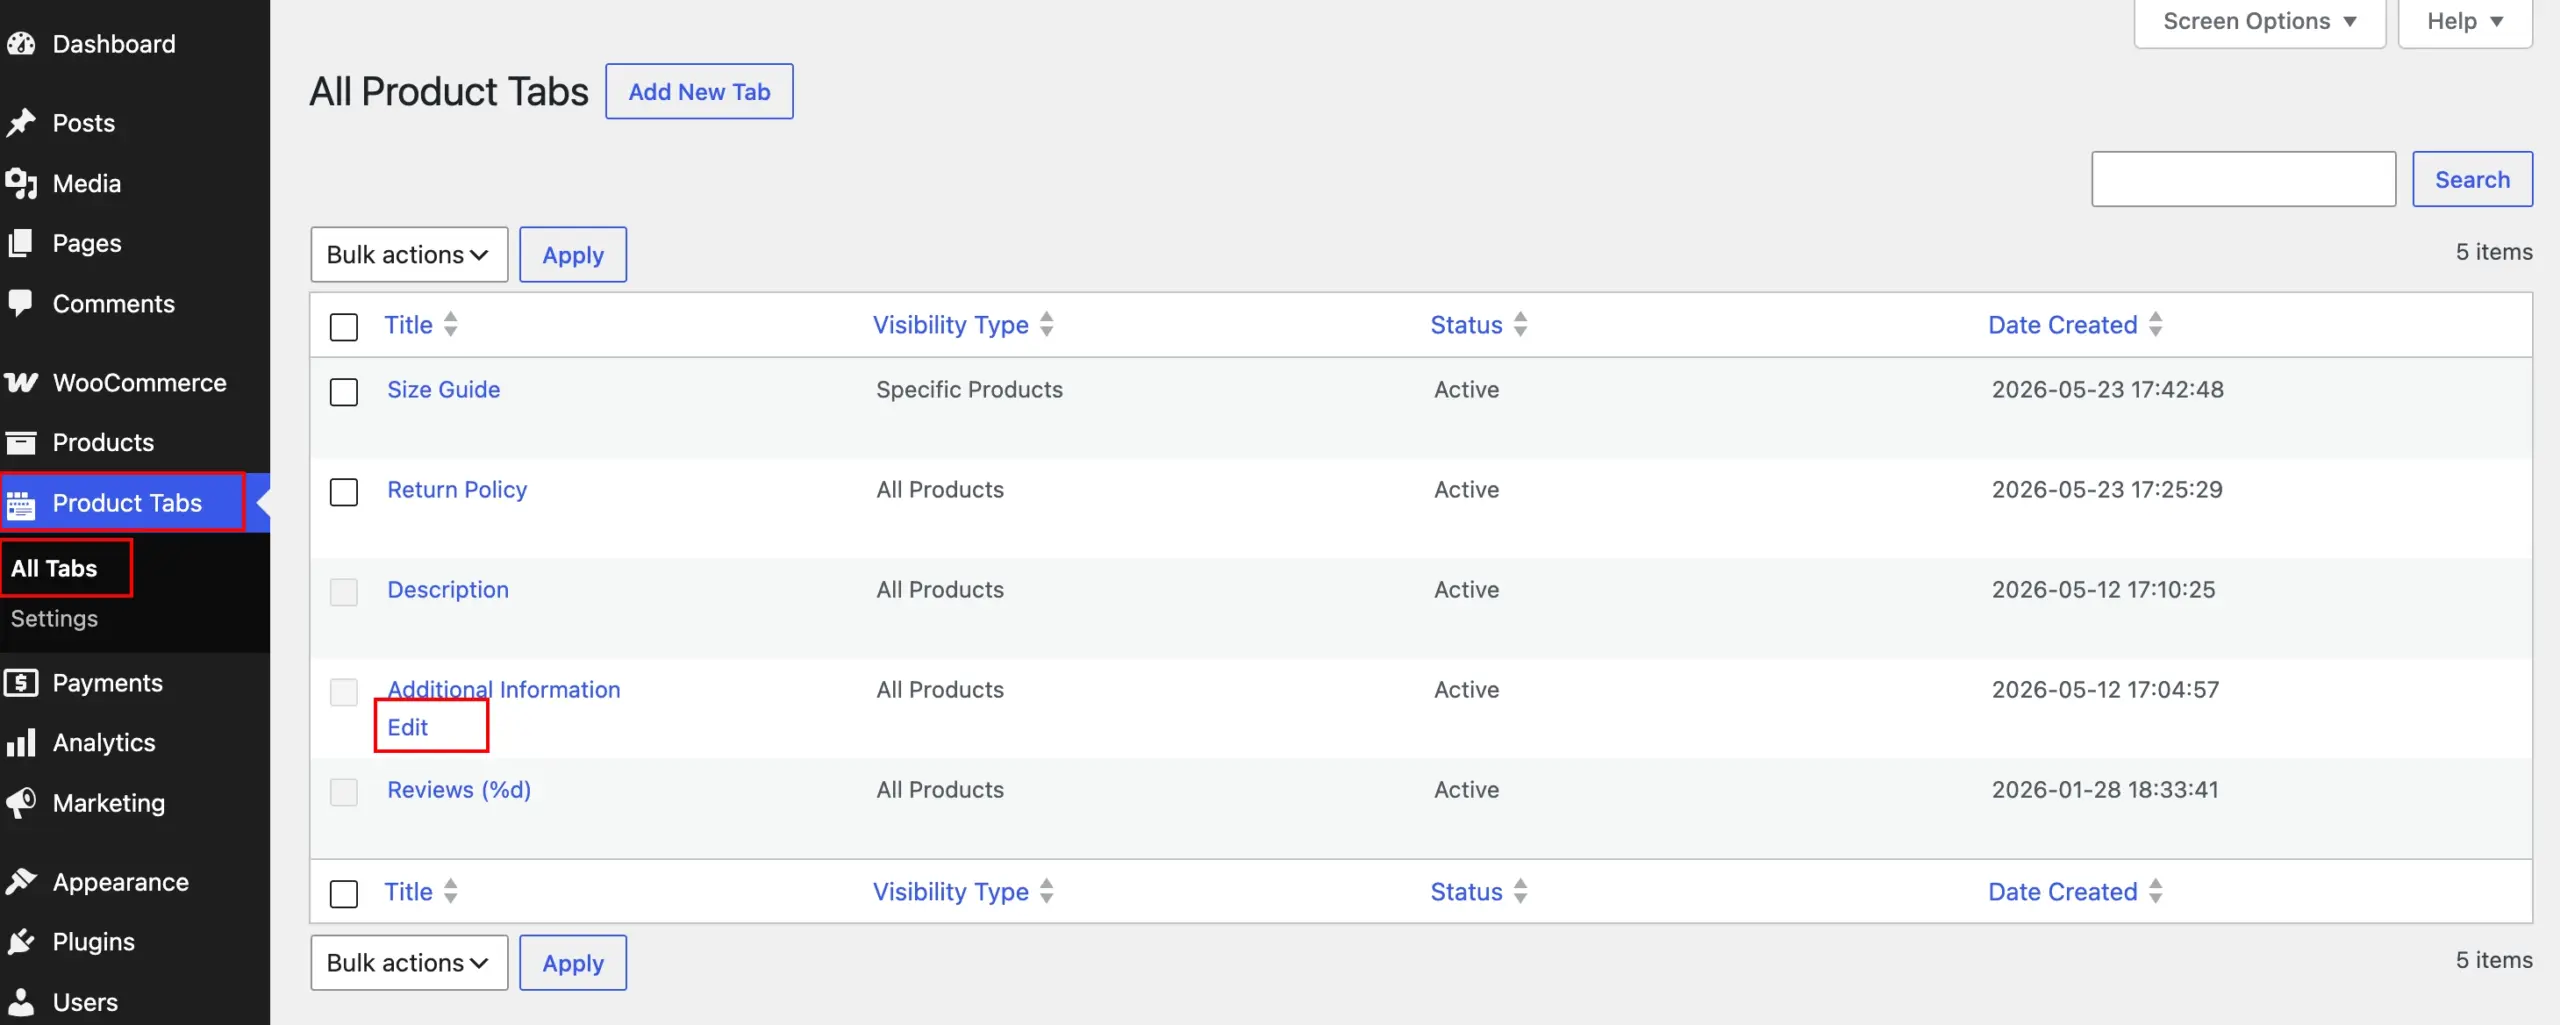Image resolution: width=2560 pixels, height=1025 pixels.
Task: Open the Users menu item
Action: coord(85,1002)
